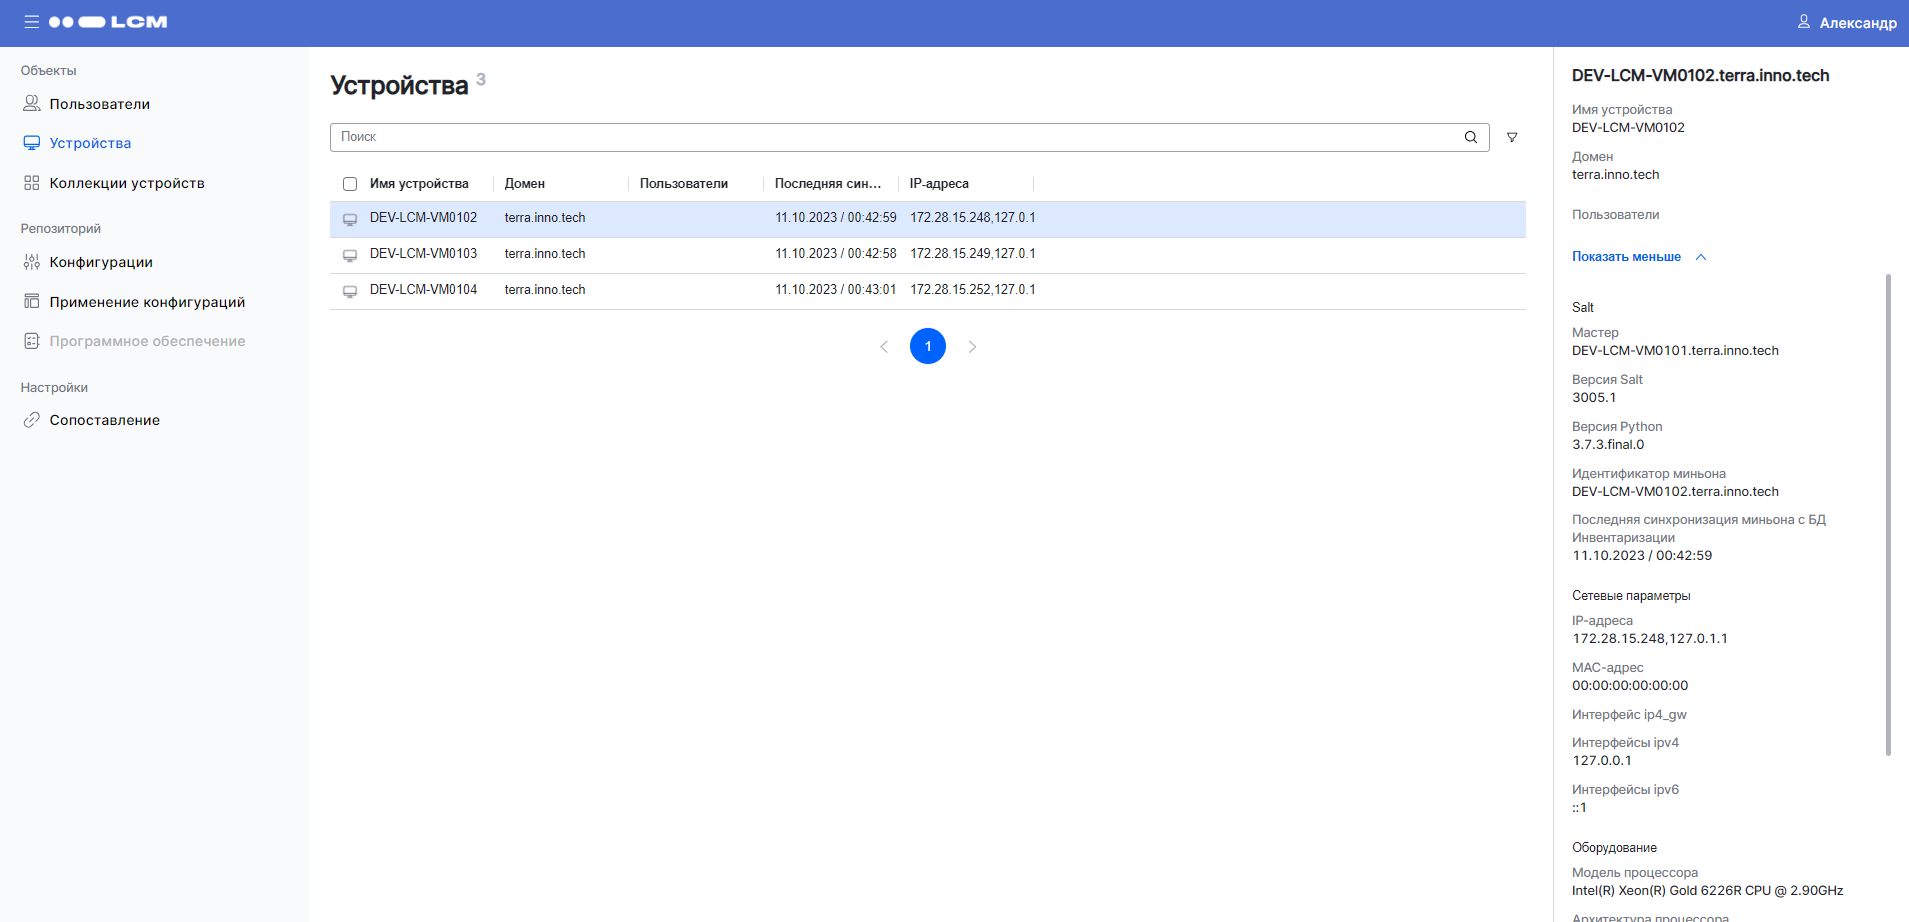
Task: Sort by the Имя устройства column header
Action: (419, 184)
